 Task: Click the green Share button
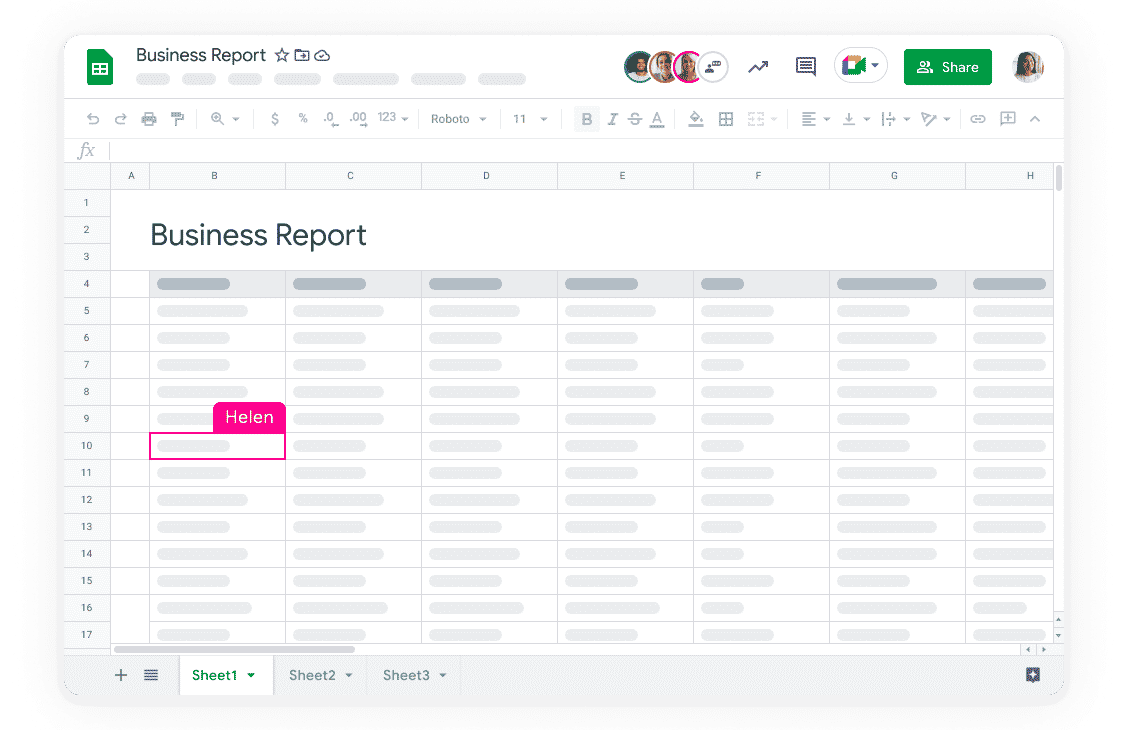point(947,67)
